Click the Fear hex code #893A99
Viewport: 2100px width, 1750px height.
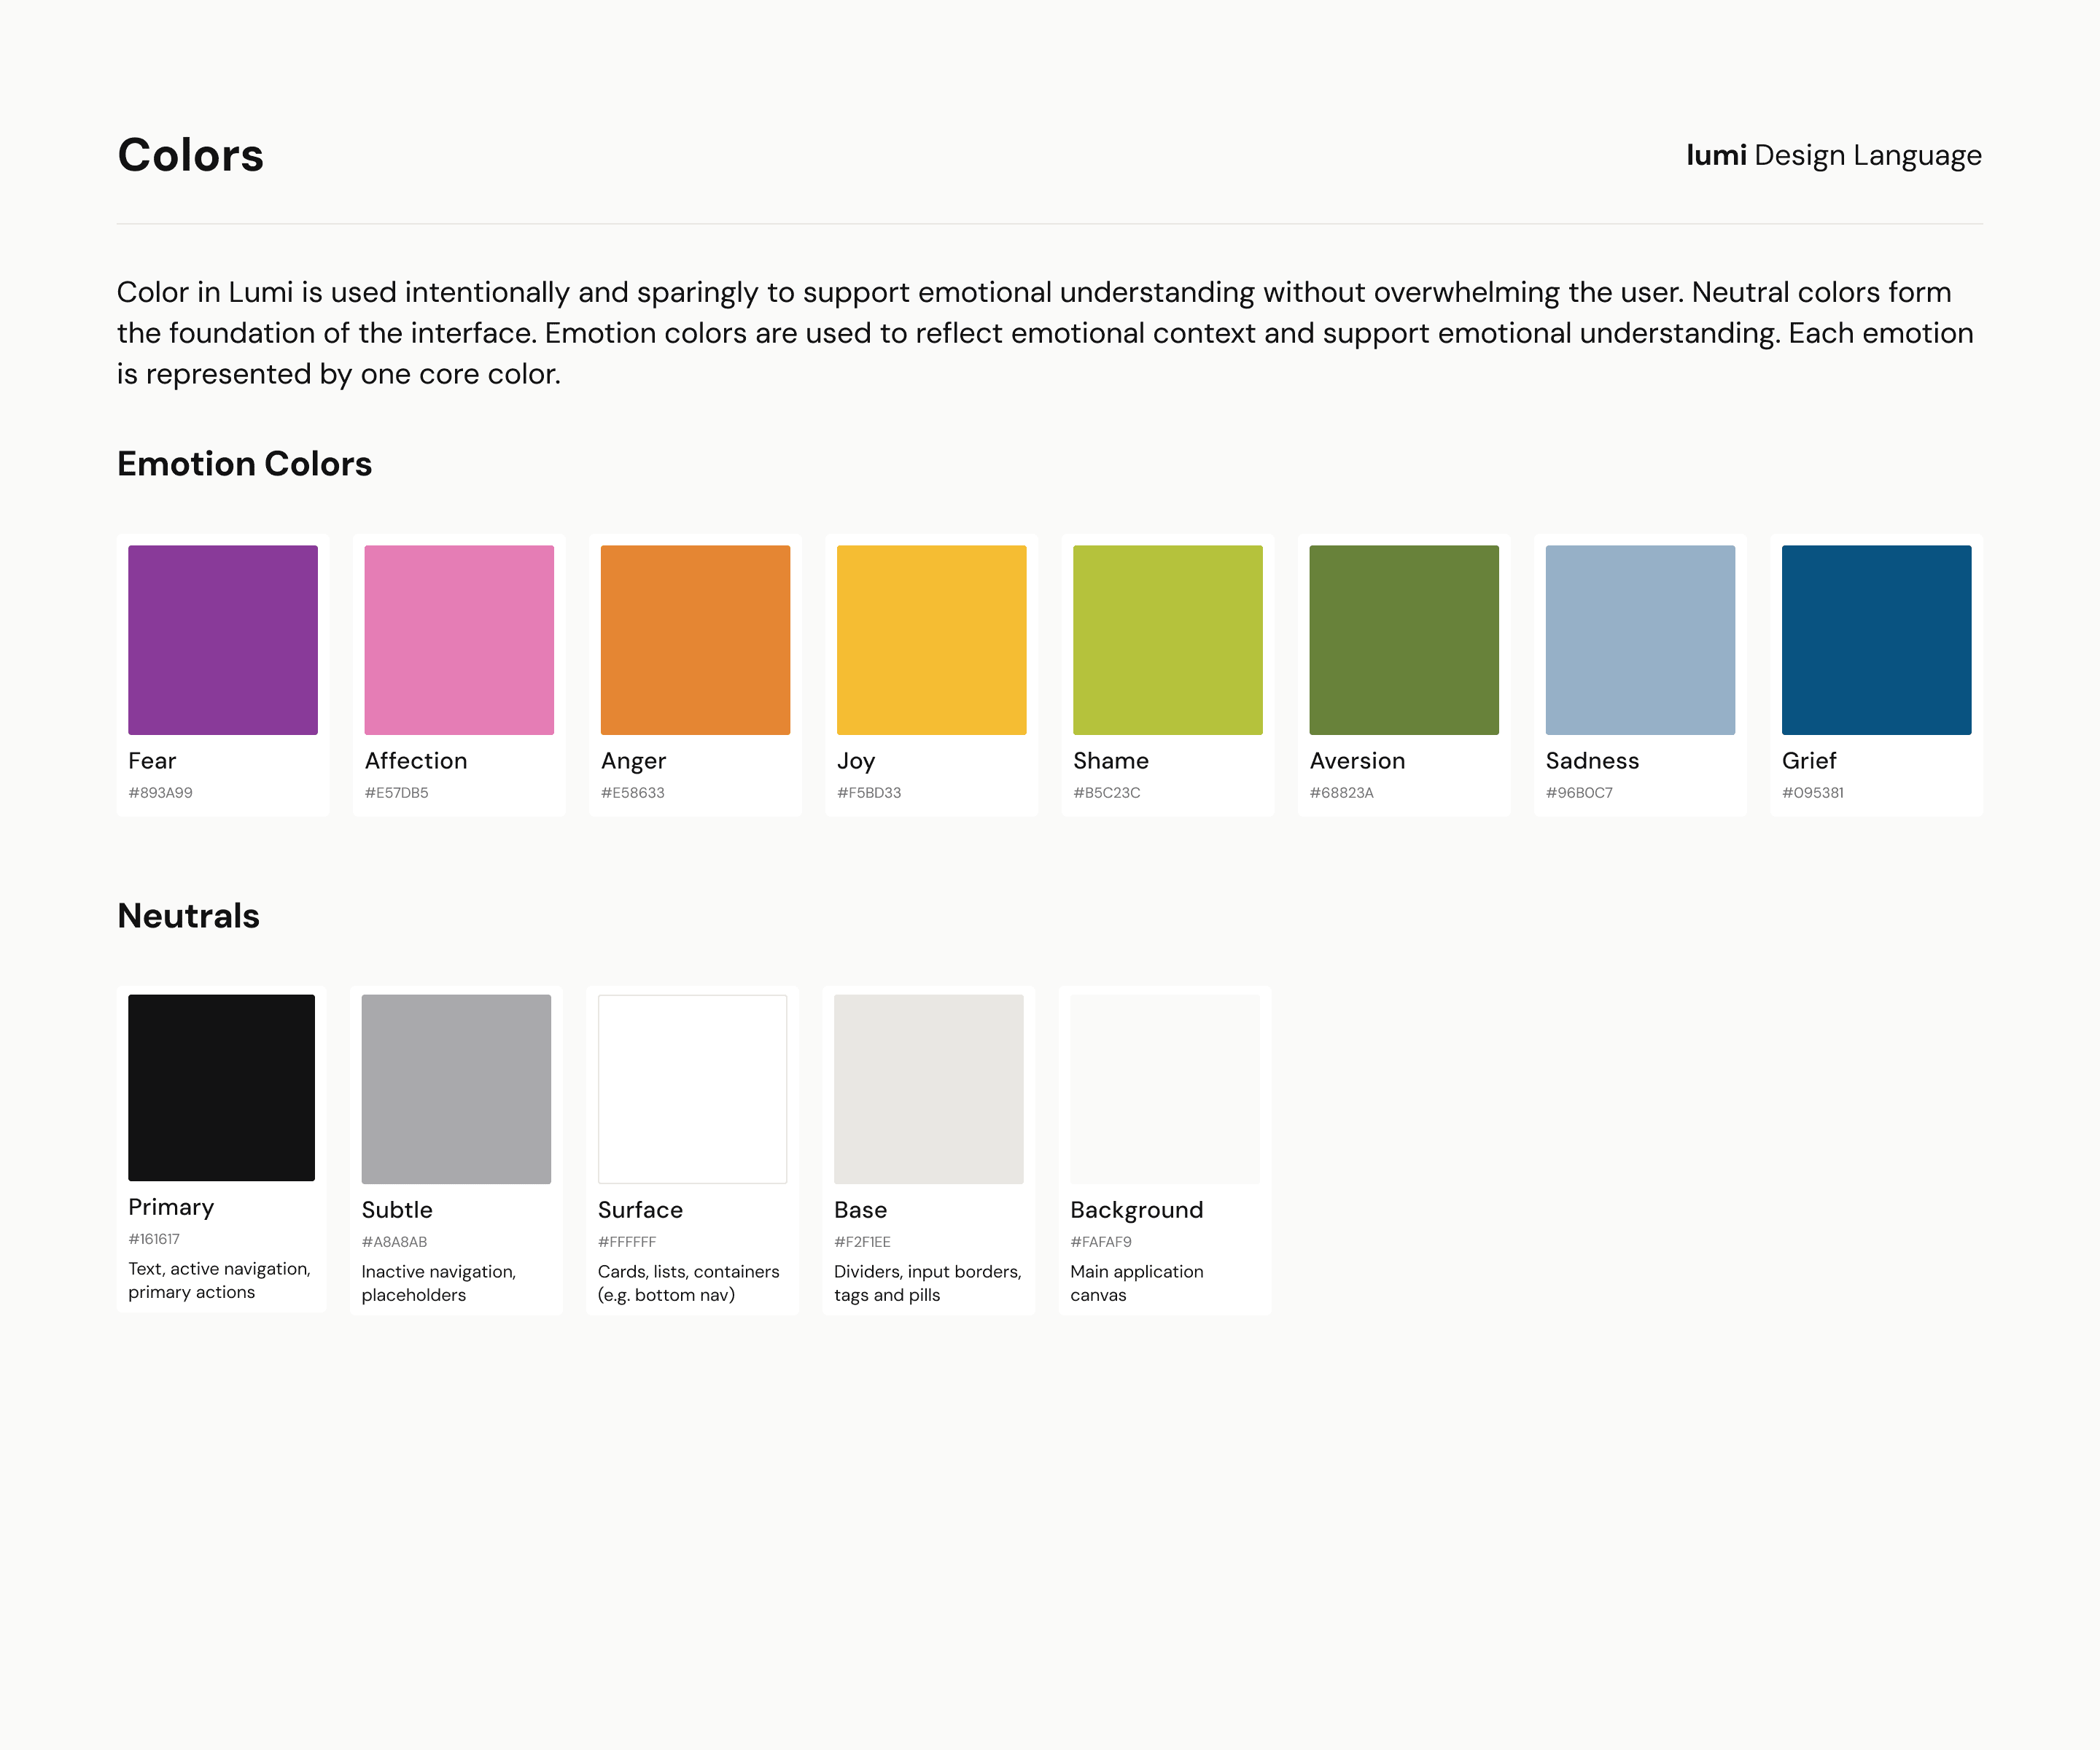pos(160,792)
